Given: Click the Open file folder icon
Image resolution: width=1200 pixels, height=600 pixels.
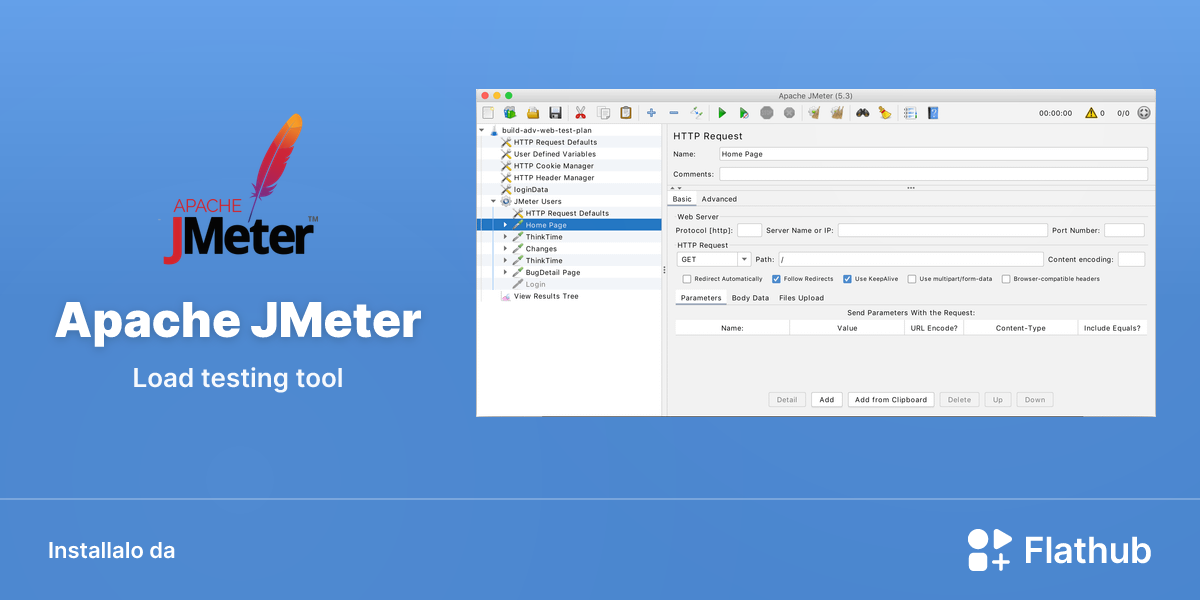Looking at the screenshot, I should (533, 113).
